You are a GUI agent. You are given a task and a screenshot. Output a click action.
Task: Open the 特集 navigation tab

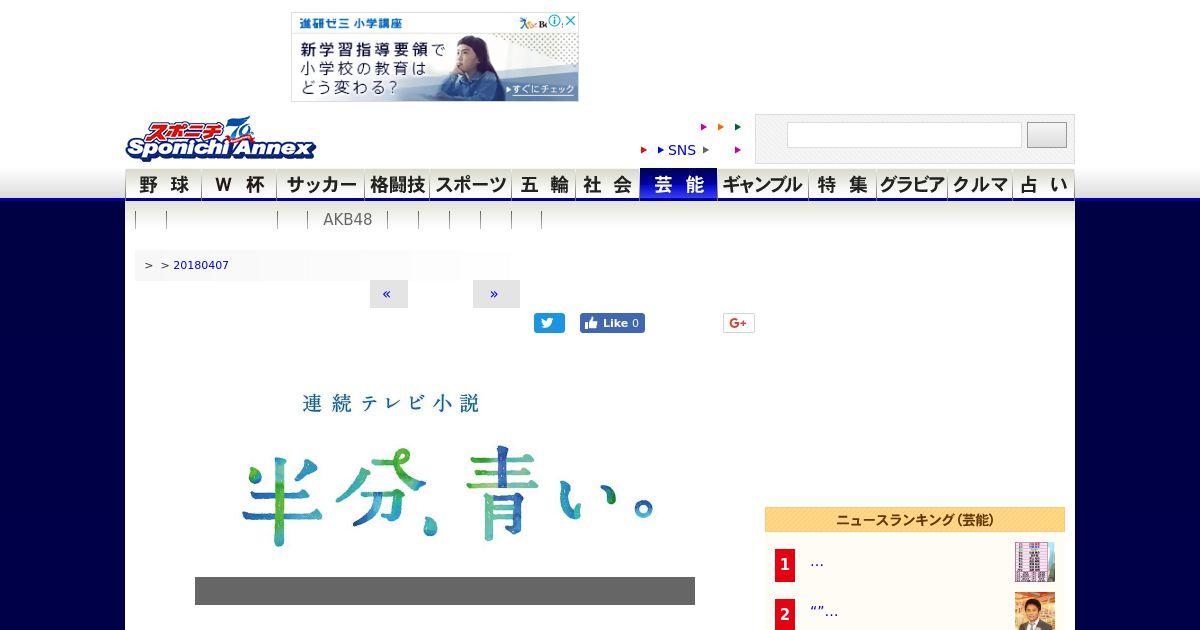pos(843,185)
